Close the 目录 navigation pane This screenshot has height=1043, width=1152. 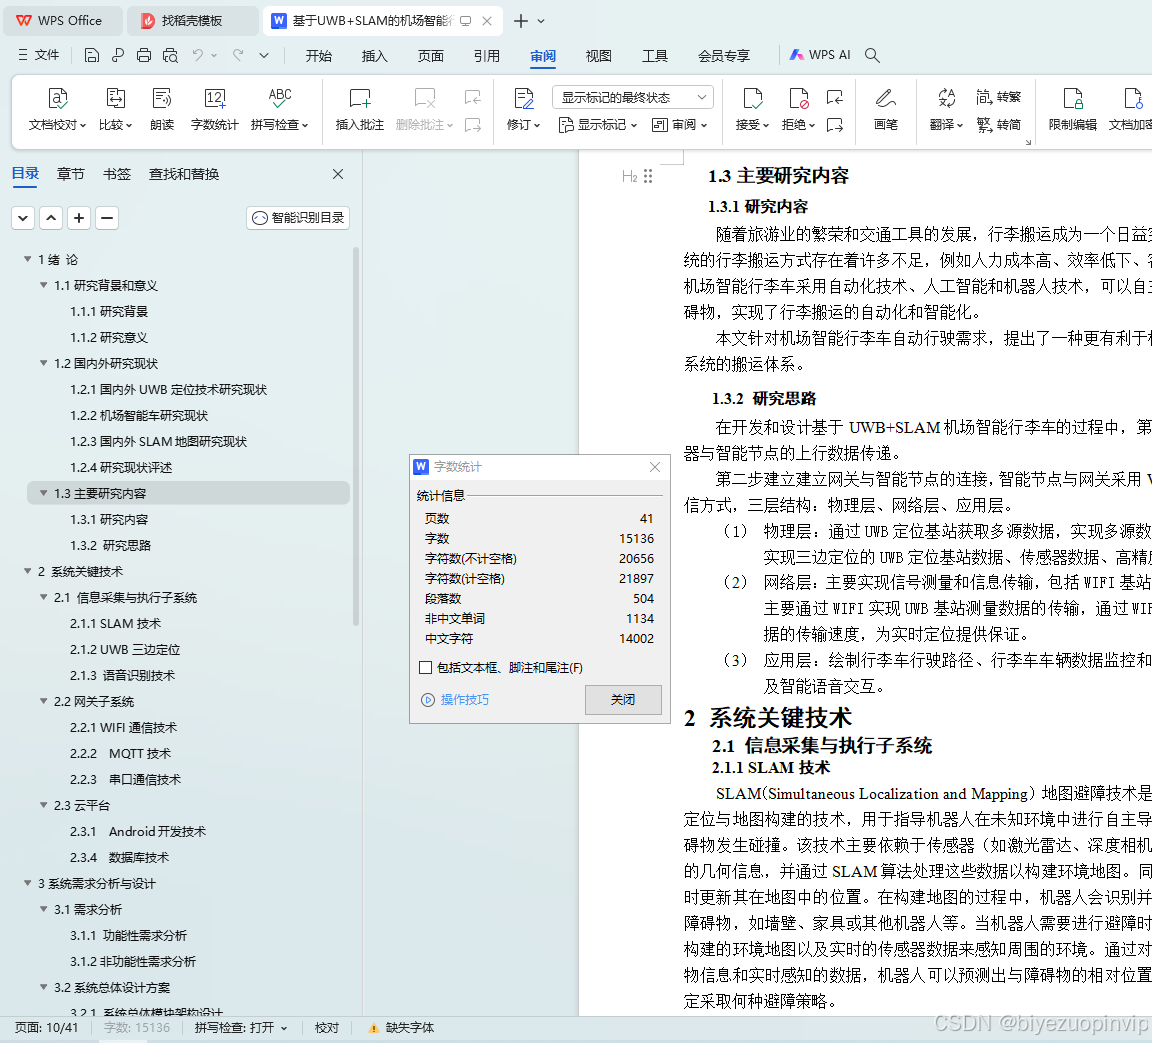coord(338,174)
